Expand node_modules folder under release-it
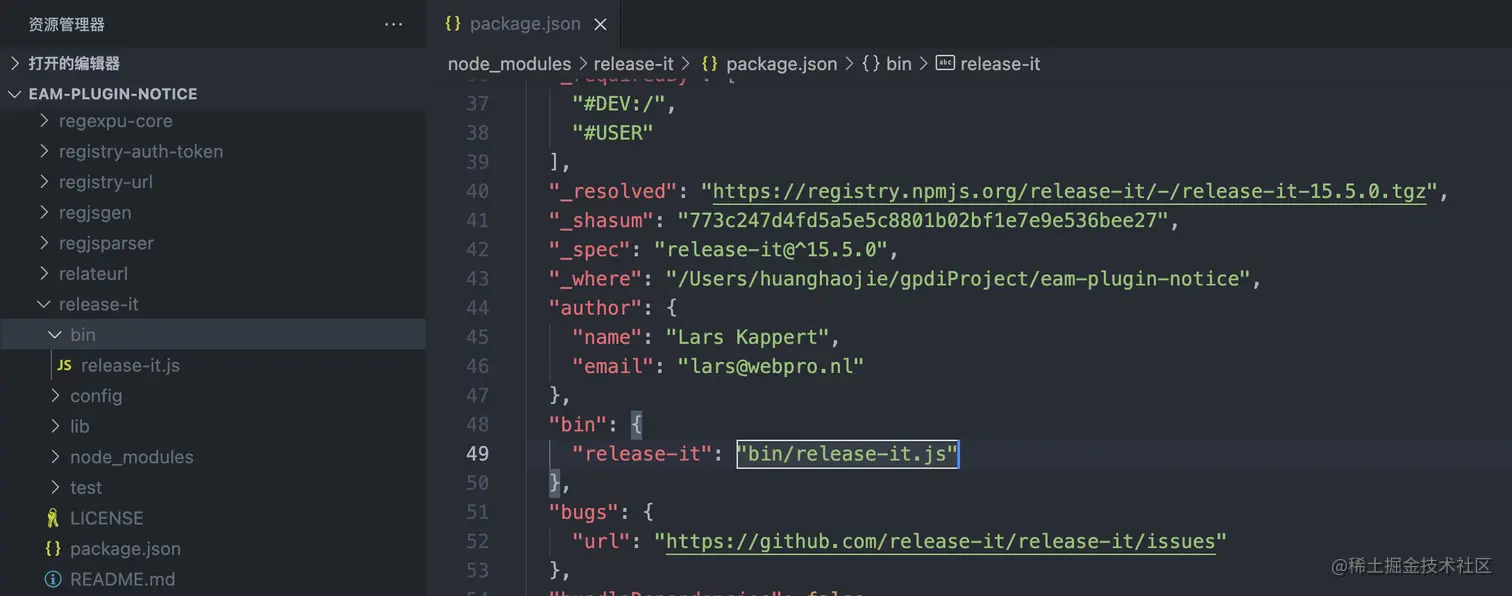1512x596 pixels. point(55,457)
